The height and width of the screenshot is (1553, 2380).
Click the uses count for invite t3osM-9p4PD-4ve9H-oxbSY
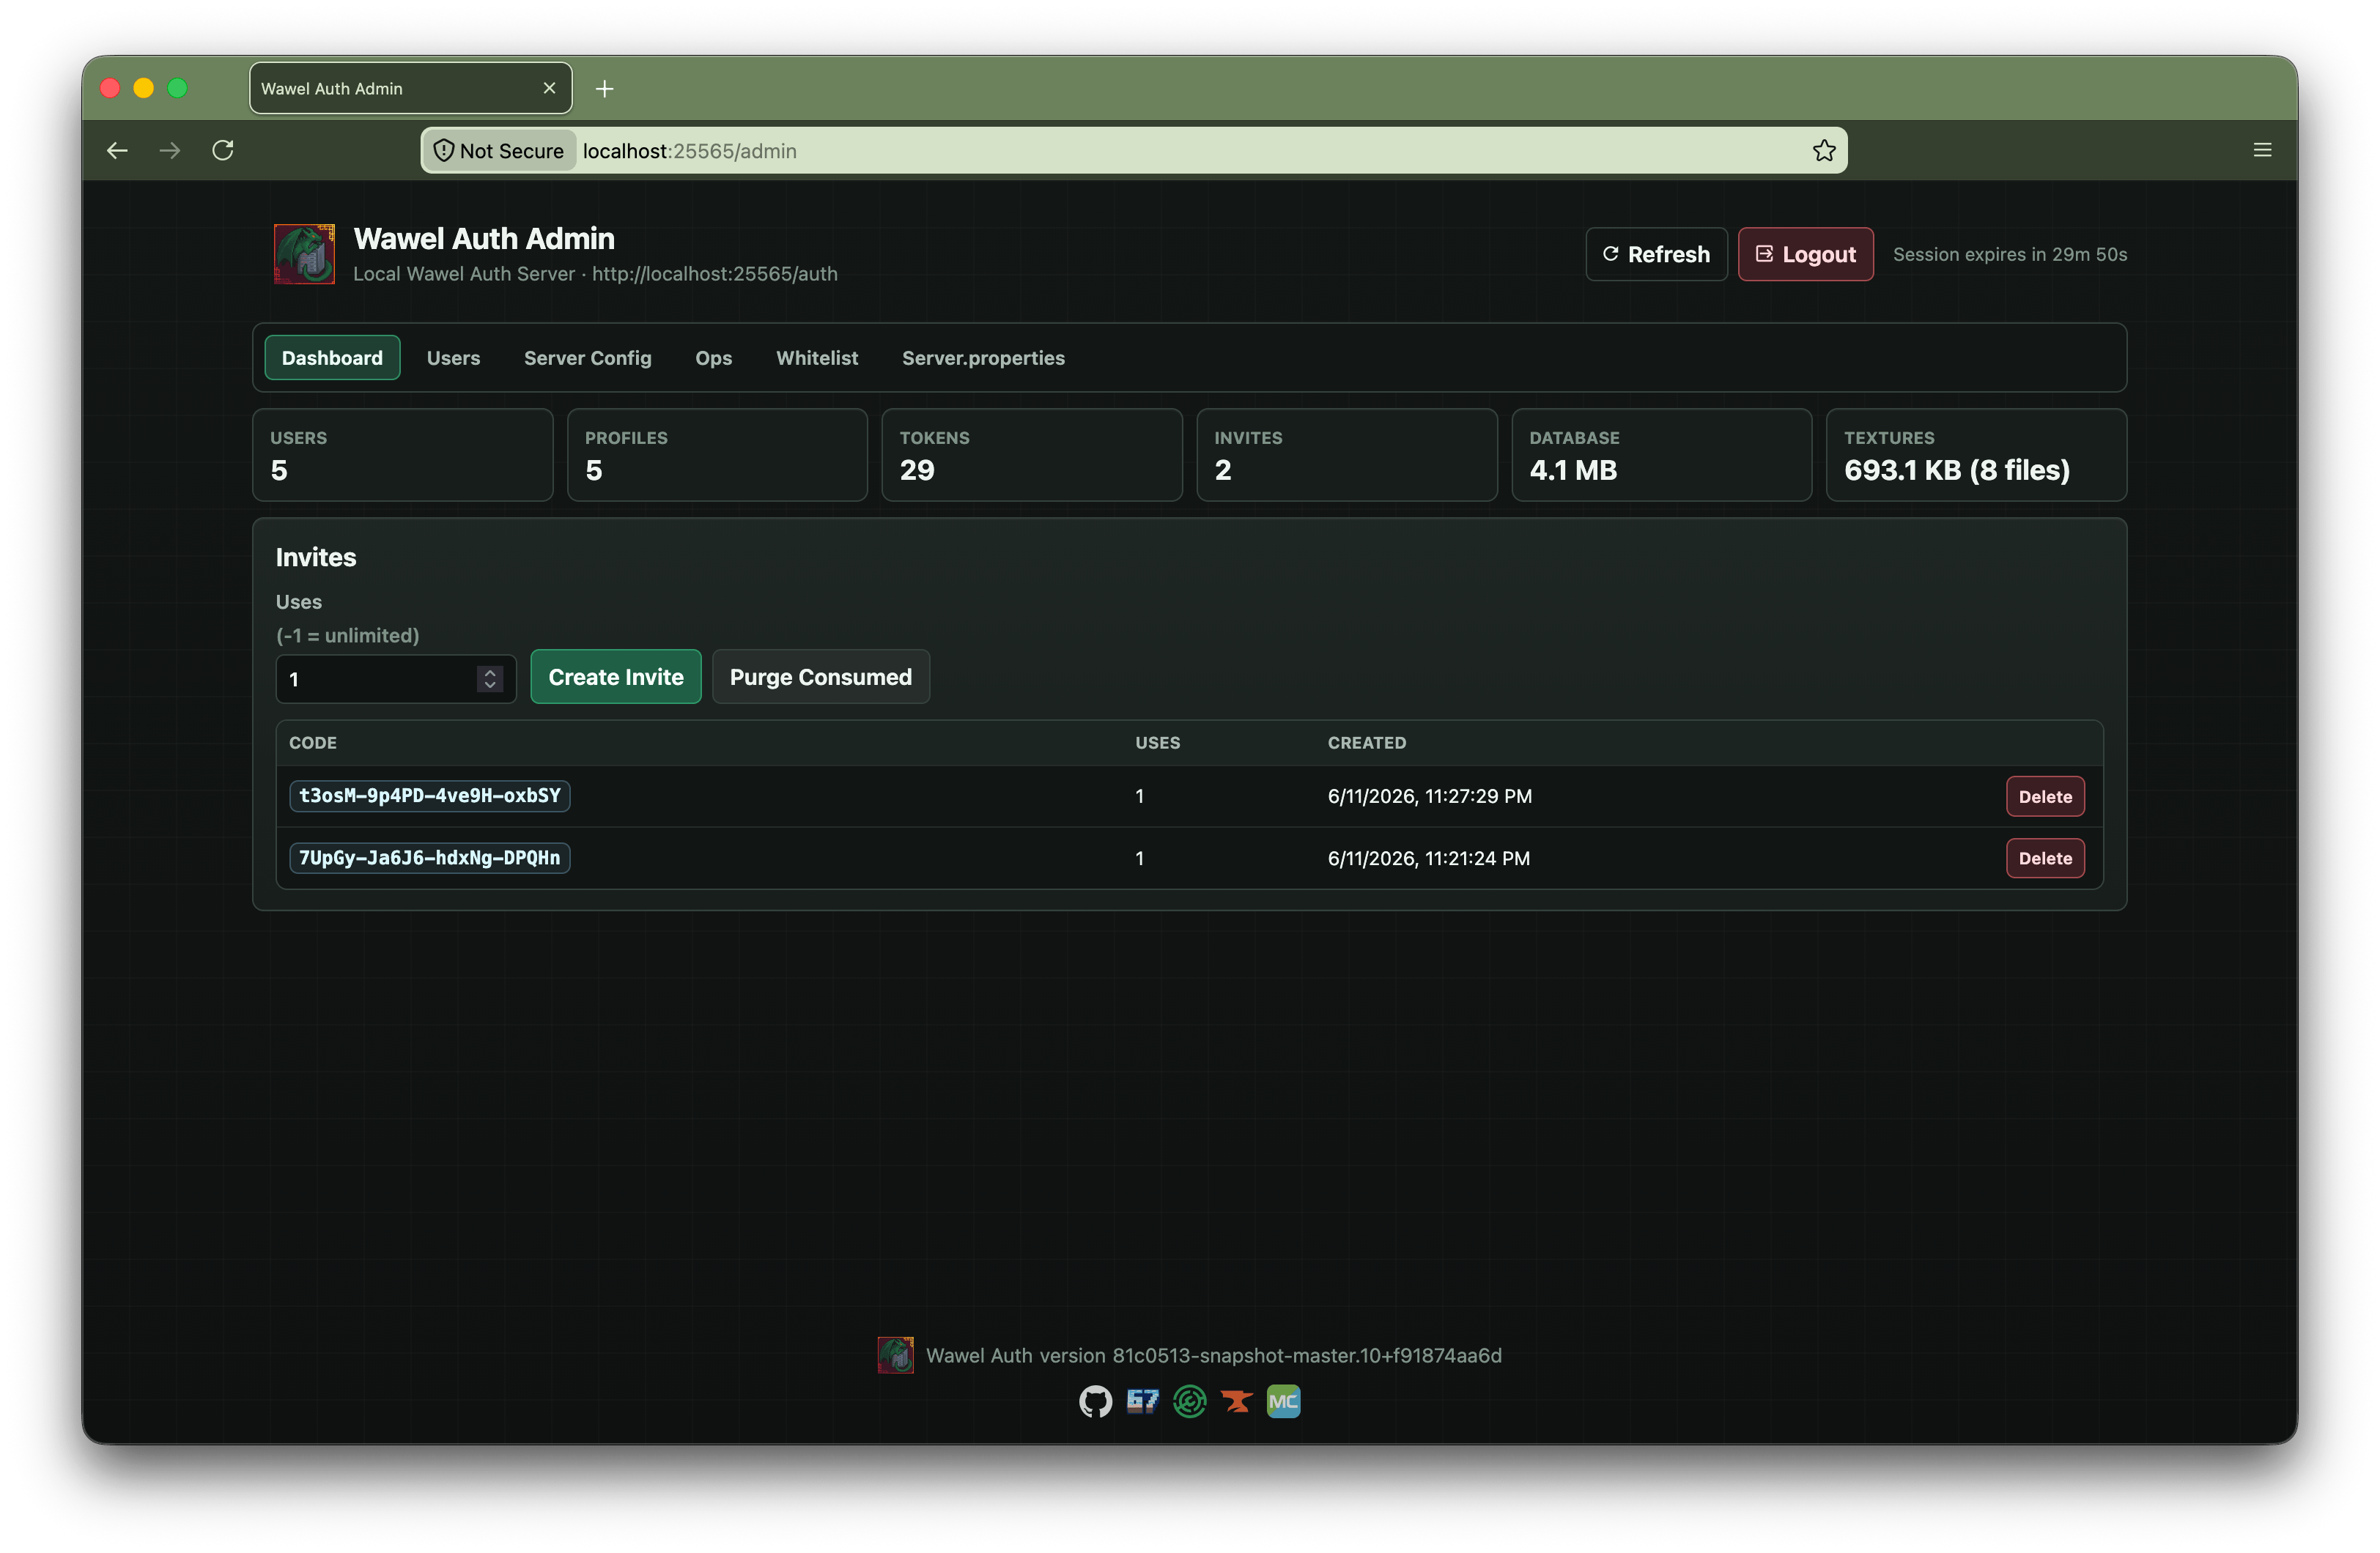point(1139,796)
